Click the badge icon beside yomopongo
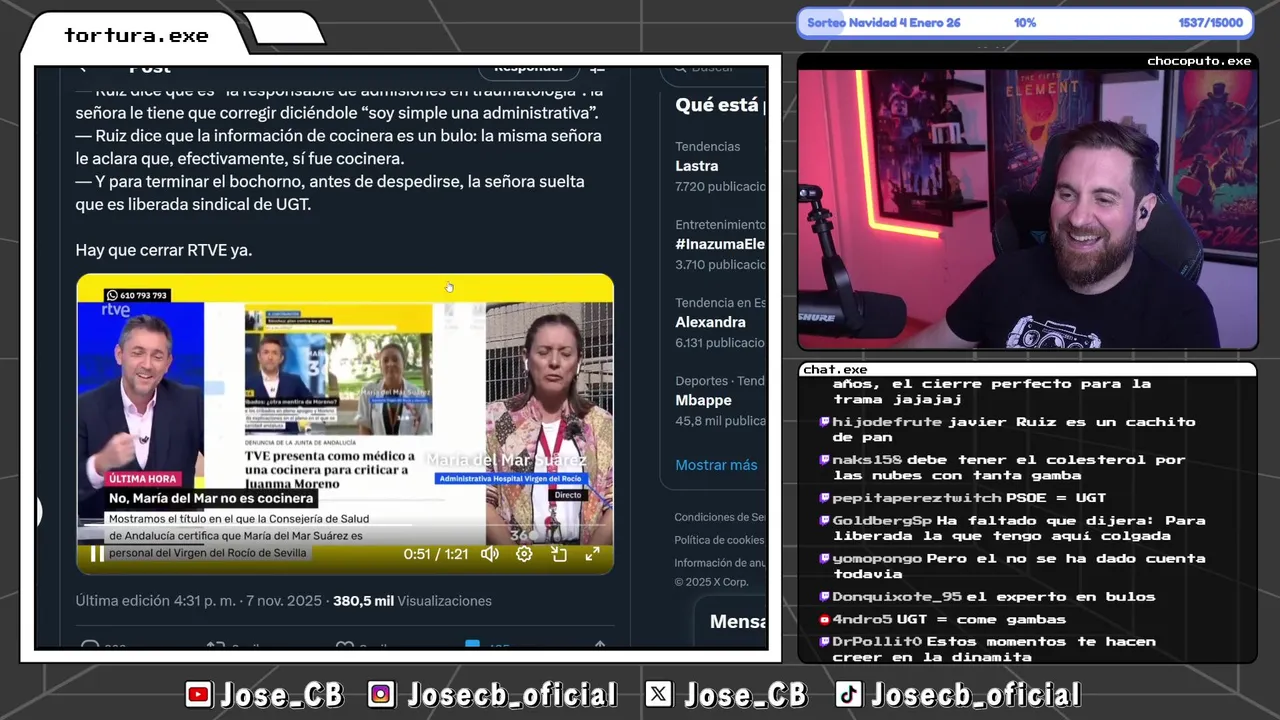The image size is (1280, 720). 825,559
